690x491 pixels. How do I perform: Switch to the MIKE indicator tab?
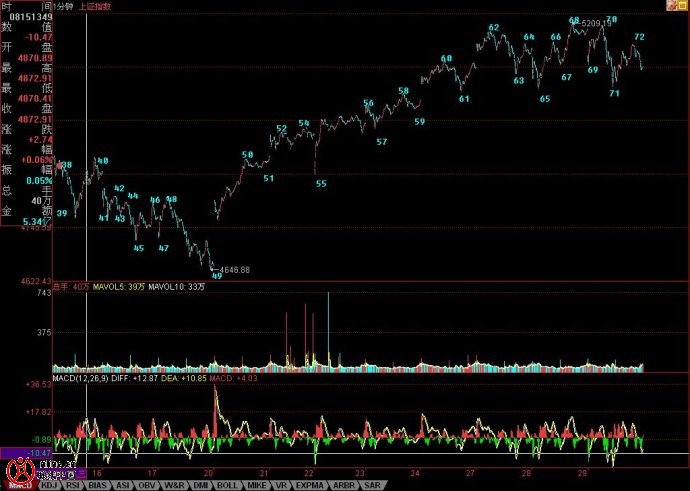255,485
